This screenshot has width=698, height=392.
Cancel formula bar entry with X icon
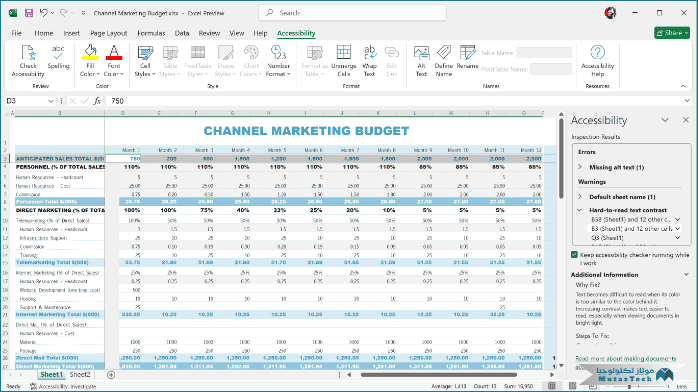[73, 101]
